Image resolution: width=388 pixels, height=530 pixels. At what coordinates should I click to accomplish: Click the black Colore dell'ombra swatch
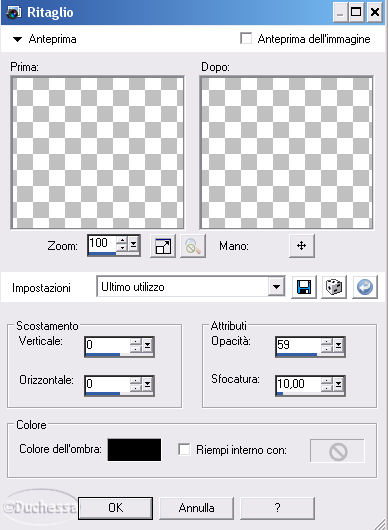[x=135, y=450]
